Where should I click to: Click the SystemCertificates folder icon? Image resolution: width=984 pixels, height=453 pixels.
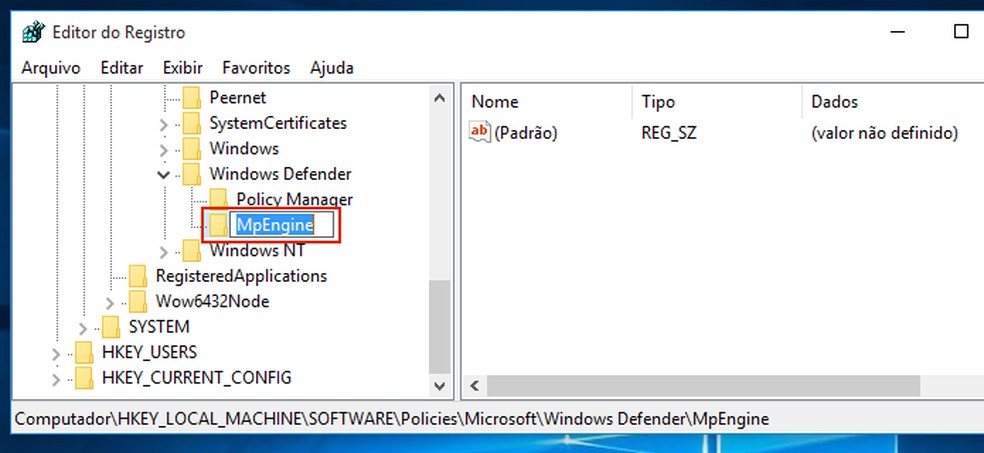pyautogui.click(x=192, y=123)
